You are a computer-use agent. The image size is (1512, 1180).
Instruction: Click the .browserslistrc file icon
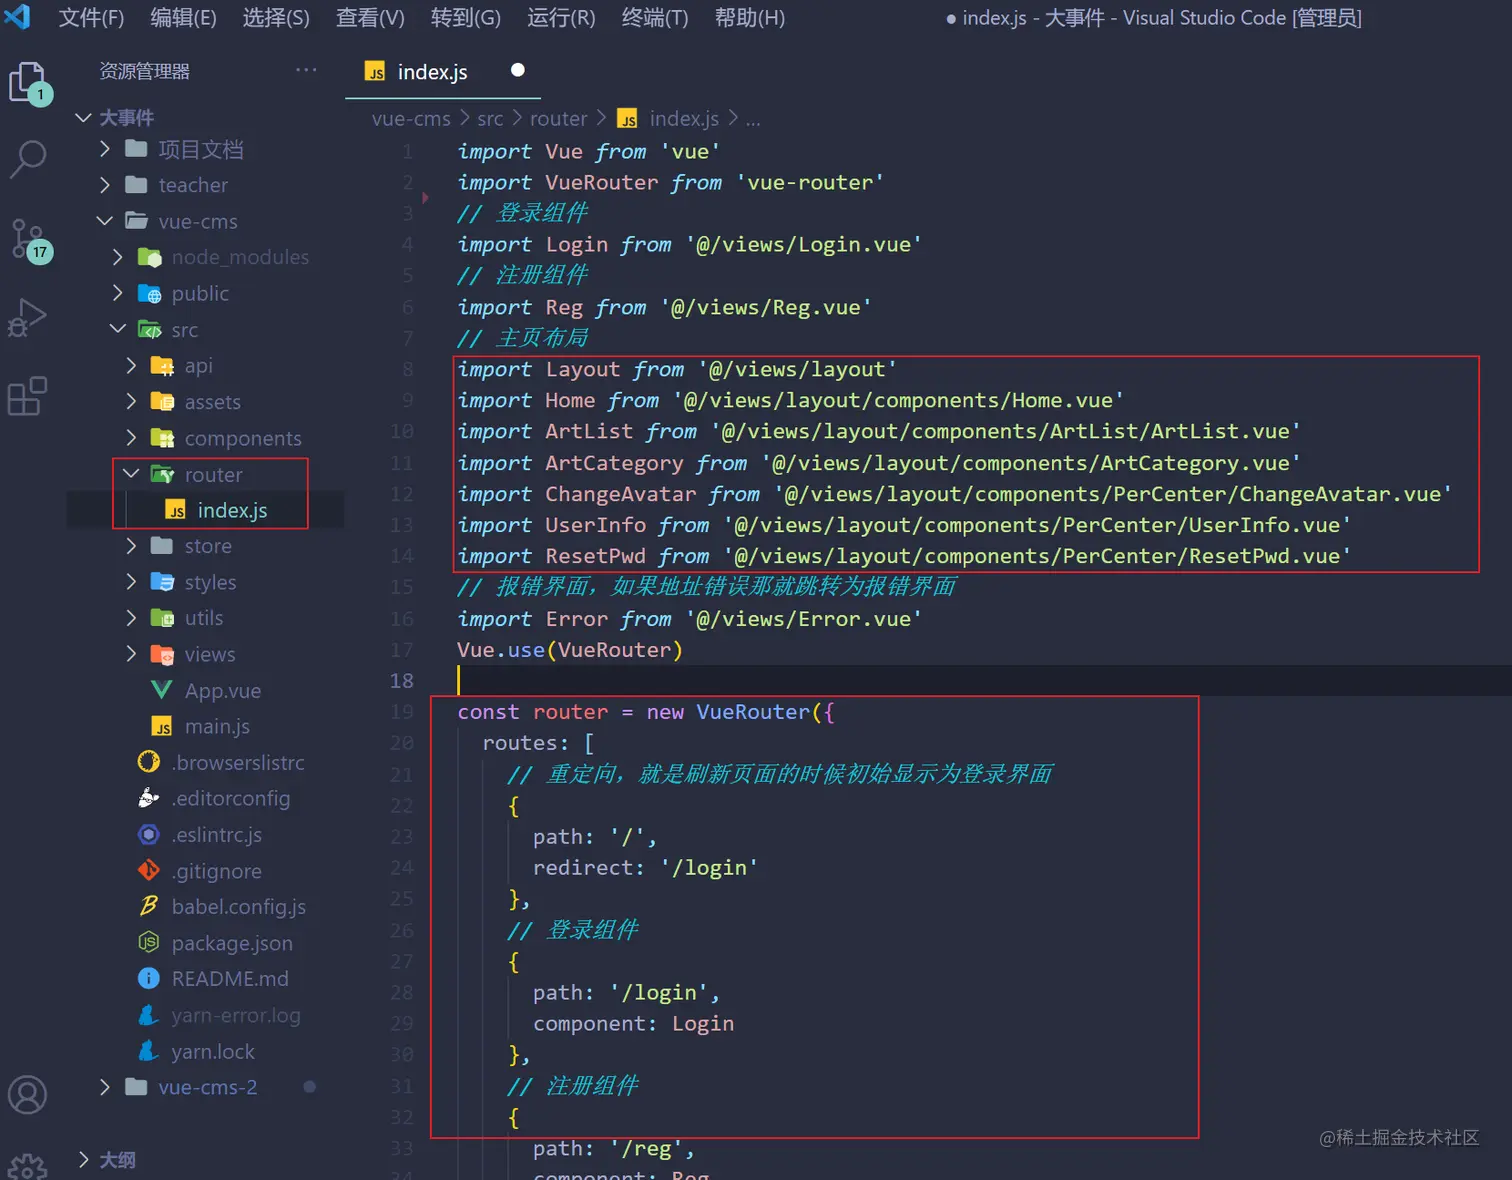click(x=149, y=762)
